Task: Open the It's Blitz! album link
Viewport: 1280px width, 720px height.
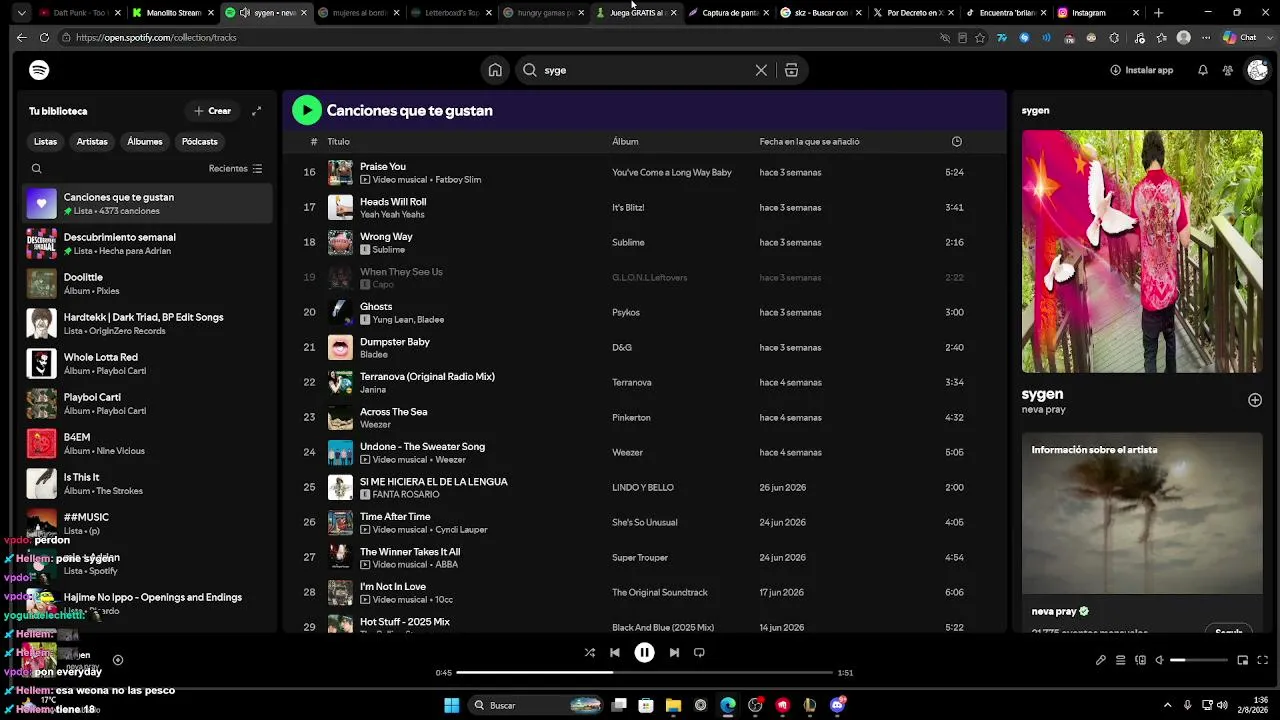Action: click(x=628, y=208)
